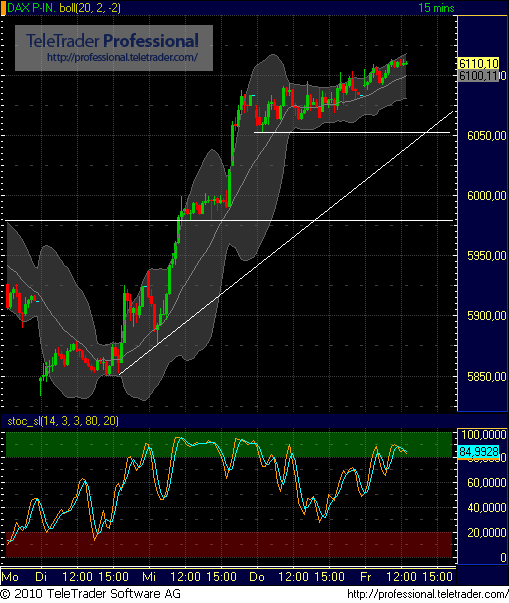Click the red oversold zone in stochastic panel
509x603 pixels.
pos(229,545)
